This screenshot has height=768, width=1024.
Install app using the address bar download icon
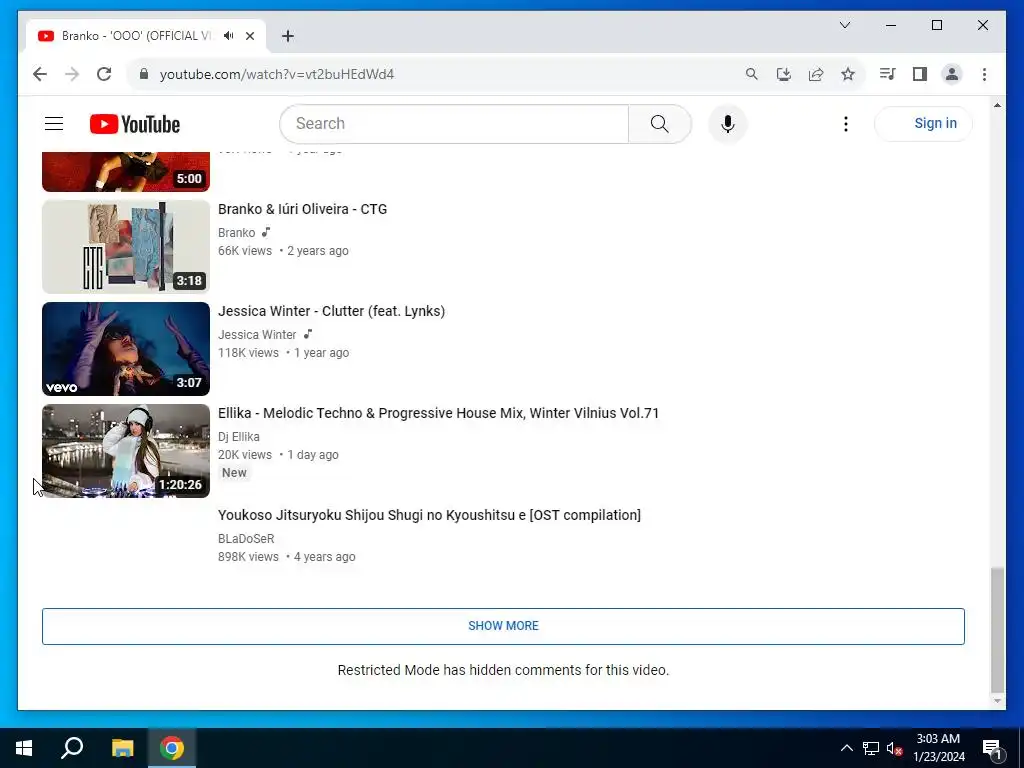[x=784, y=74]
